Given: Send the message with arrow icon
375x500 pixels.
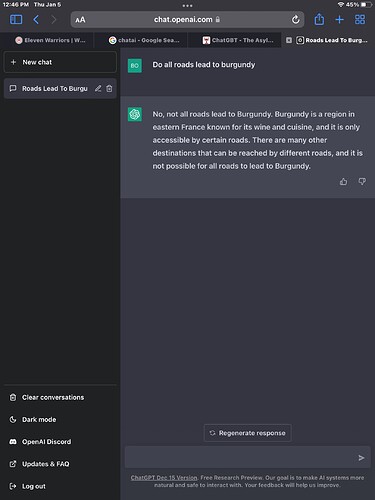Looking at the screenshot, I should 361,458.
